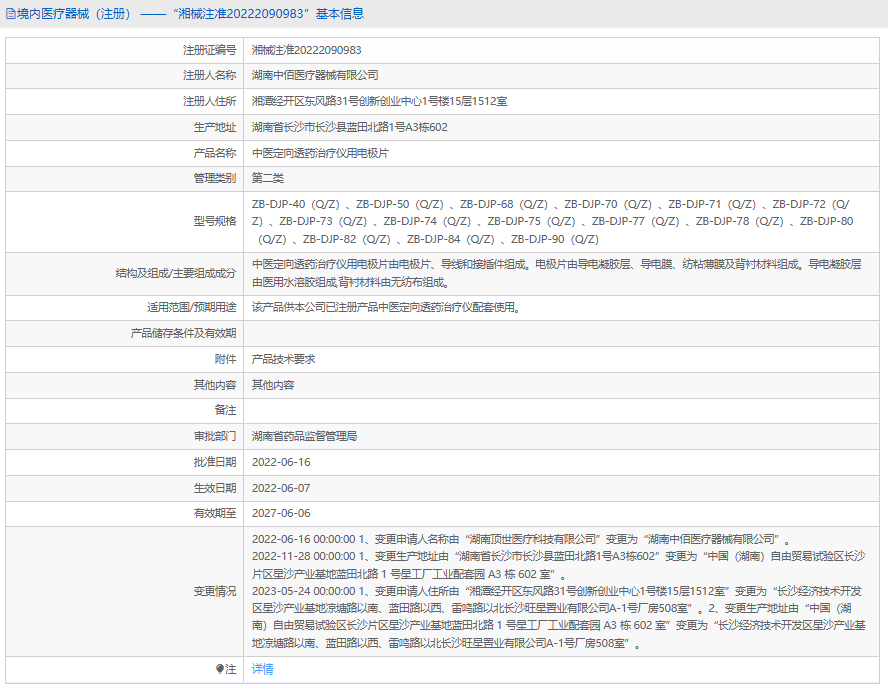This screenshot has height=687, width=888.
Task: Click the 注册人住所 label
Action: pos(210,101)
